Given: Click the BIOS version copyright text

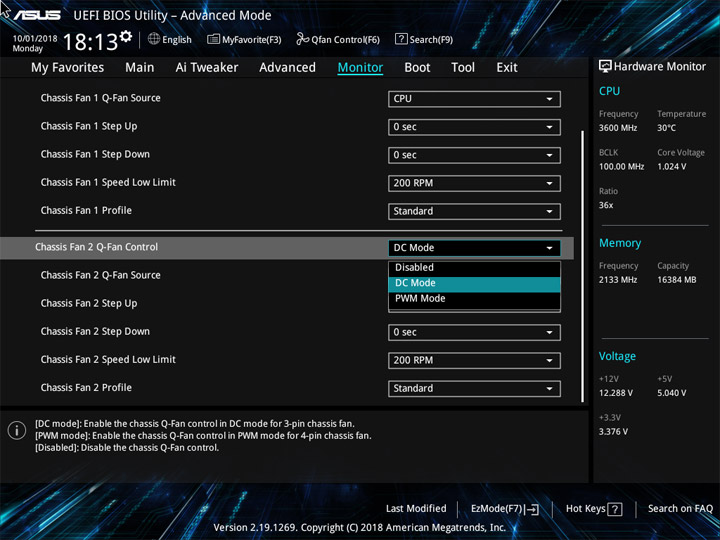Looking at the screenshot, I should (360, 527).
